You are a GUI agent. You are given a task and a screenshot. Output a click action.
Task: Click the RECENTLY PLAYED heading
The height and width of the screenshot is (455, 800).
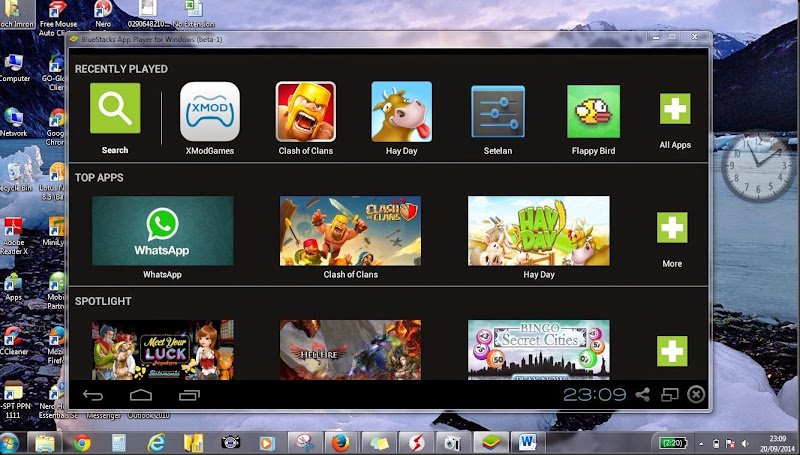[121, 69]
